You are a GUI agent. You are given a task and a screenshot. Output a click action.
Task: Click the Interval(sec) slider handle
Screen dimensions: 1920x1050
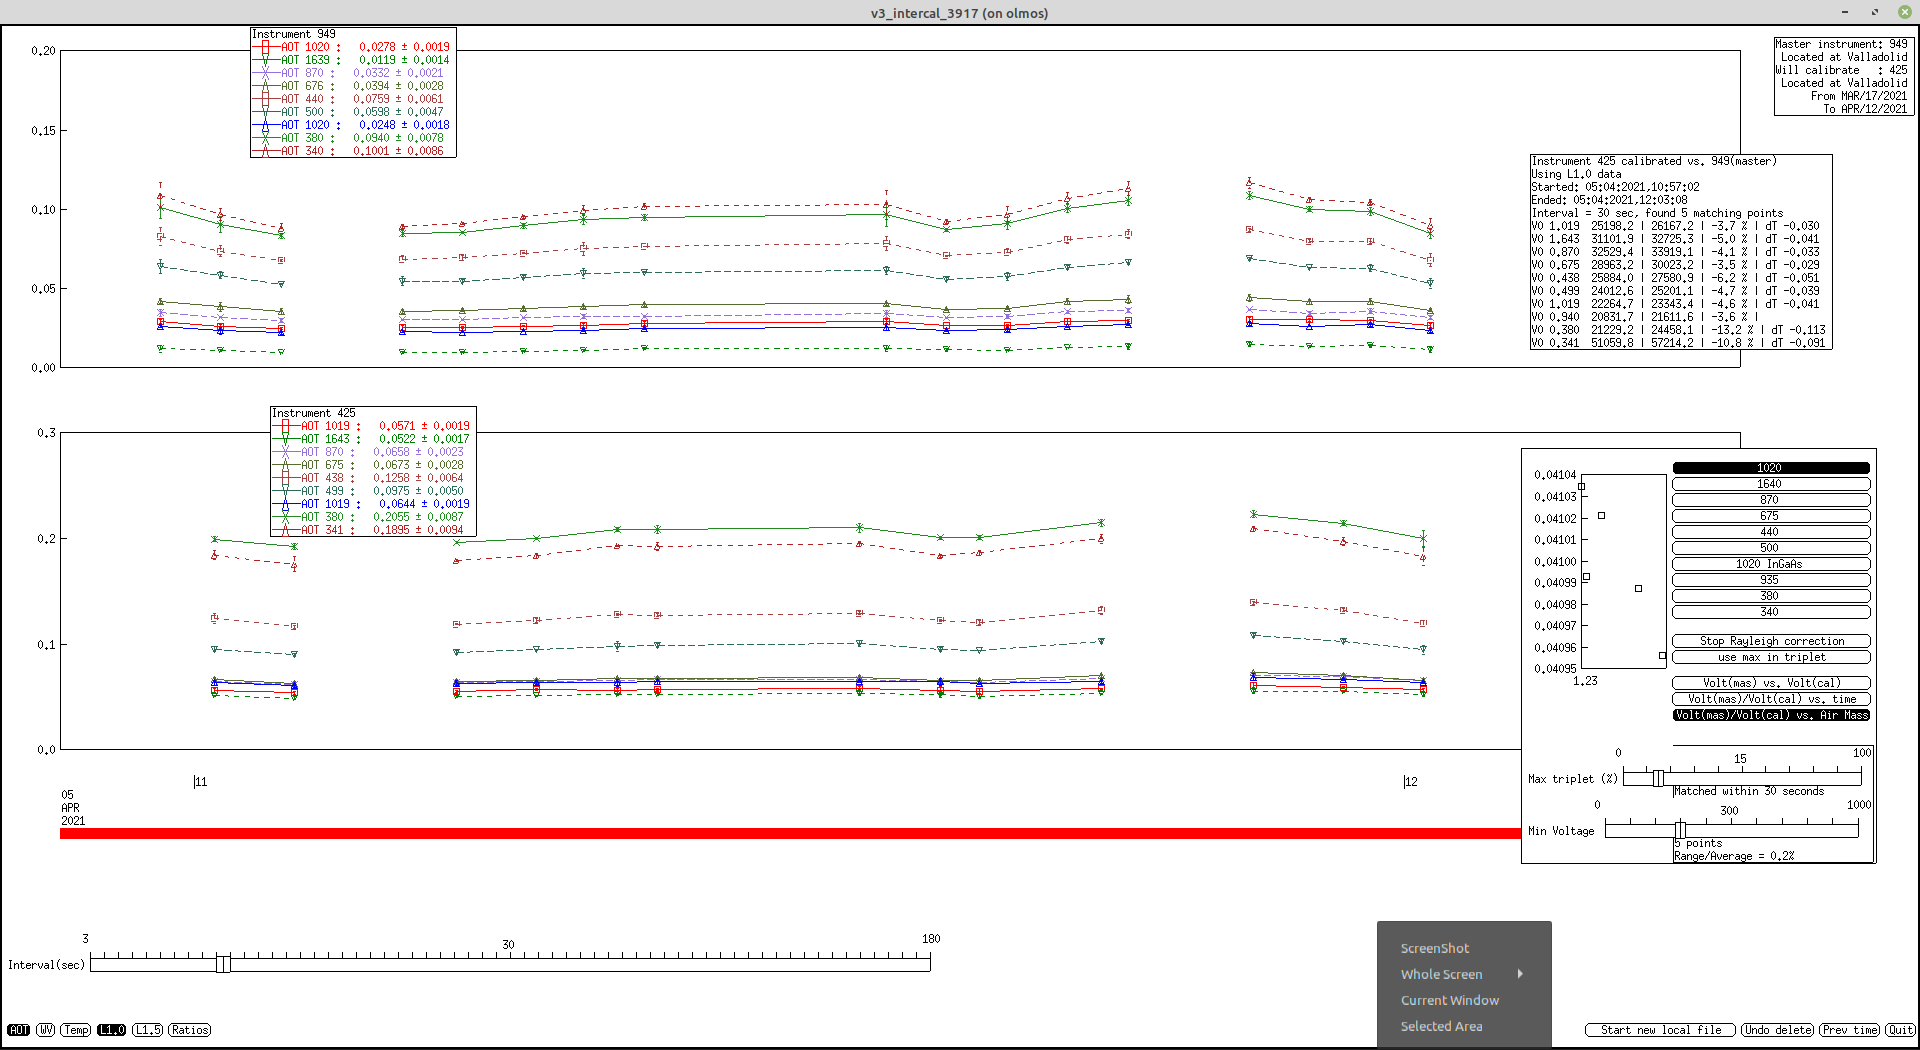(x=223, y=963)
